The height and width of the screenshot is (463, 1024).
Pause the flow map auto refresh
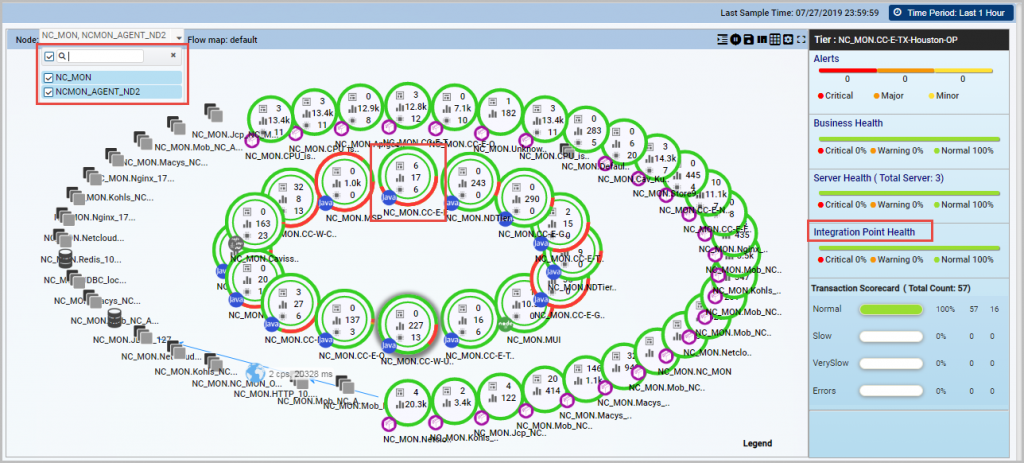tap(735, 39)
